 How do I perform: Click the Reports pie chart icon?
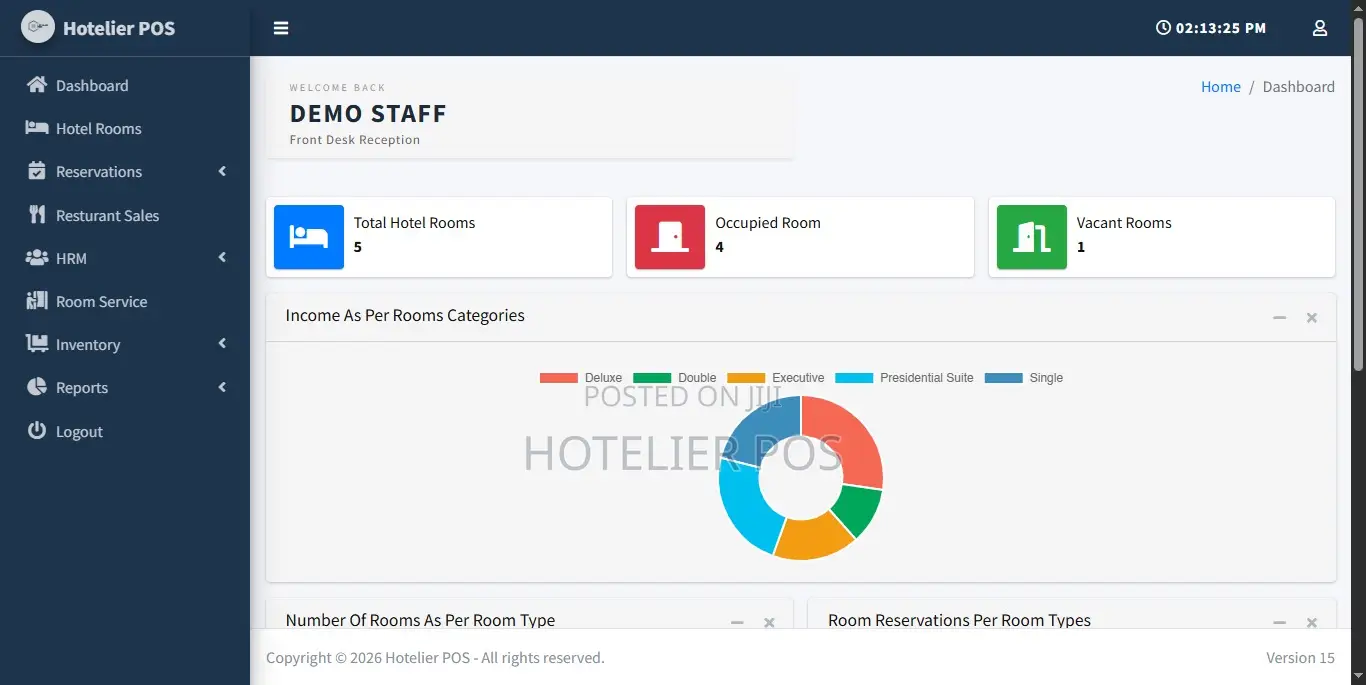[x=37, y=387]
